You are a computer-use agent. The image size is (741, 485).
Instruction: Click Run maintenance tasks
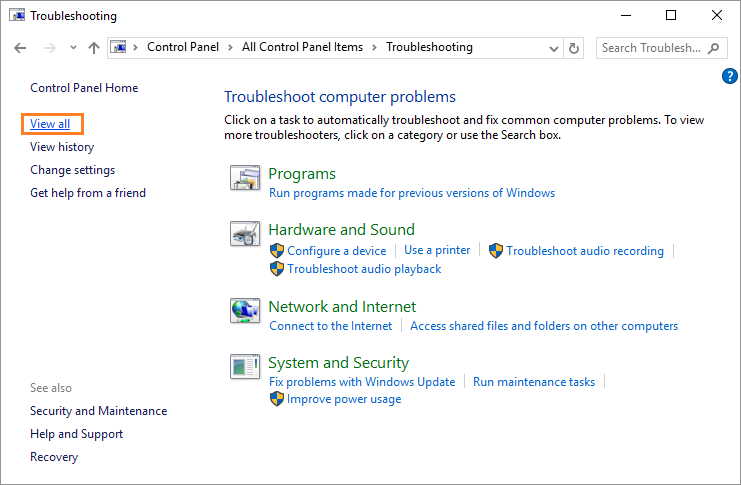pyautogui.click(x=534, y=382)
